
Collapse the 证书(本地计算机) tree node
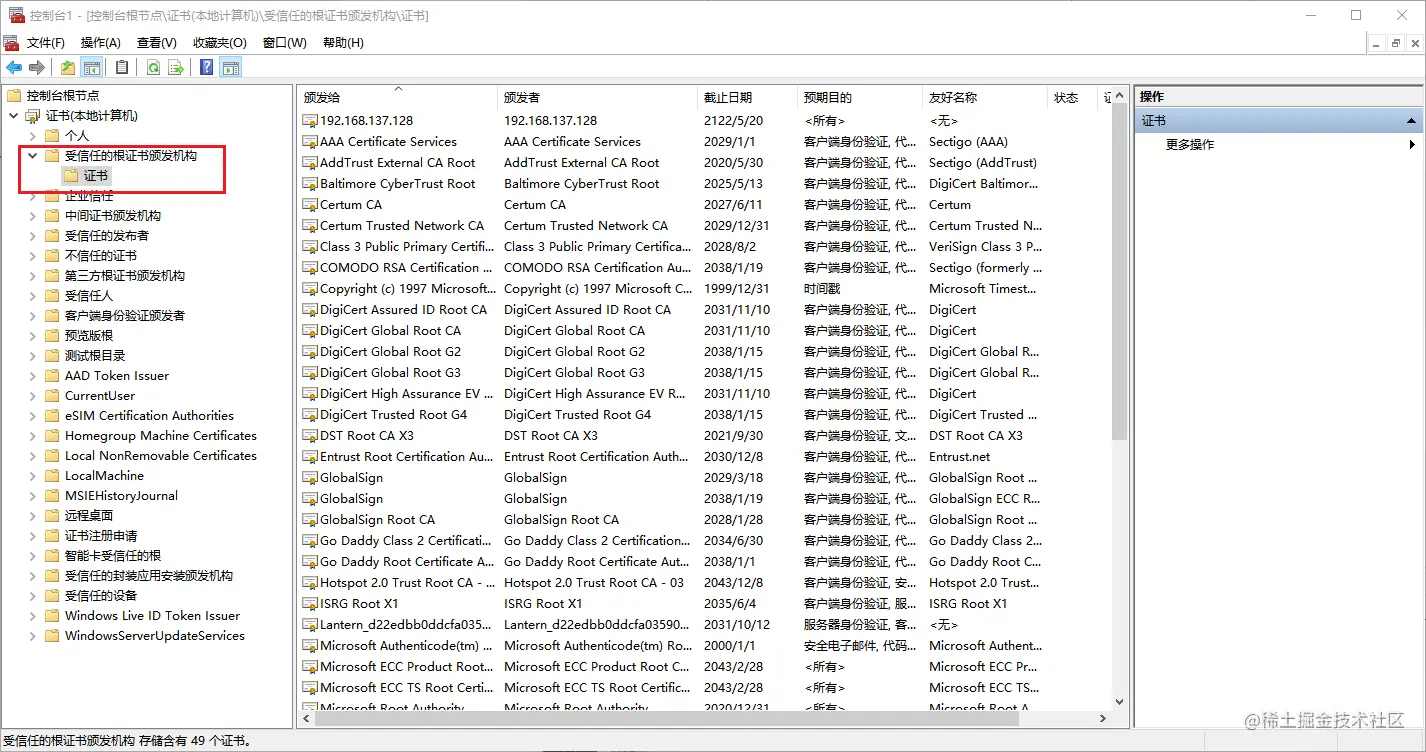14,116
